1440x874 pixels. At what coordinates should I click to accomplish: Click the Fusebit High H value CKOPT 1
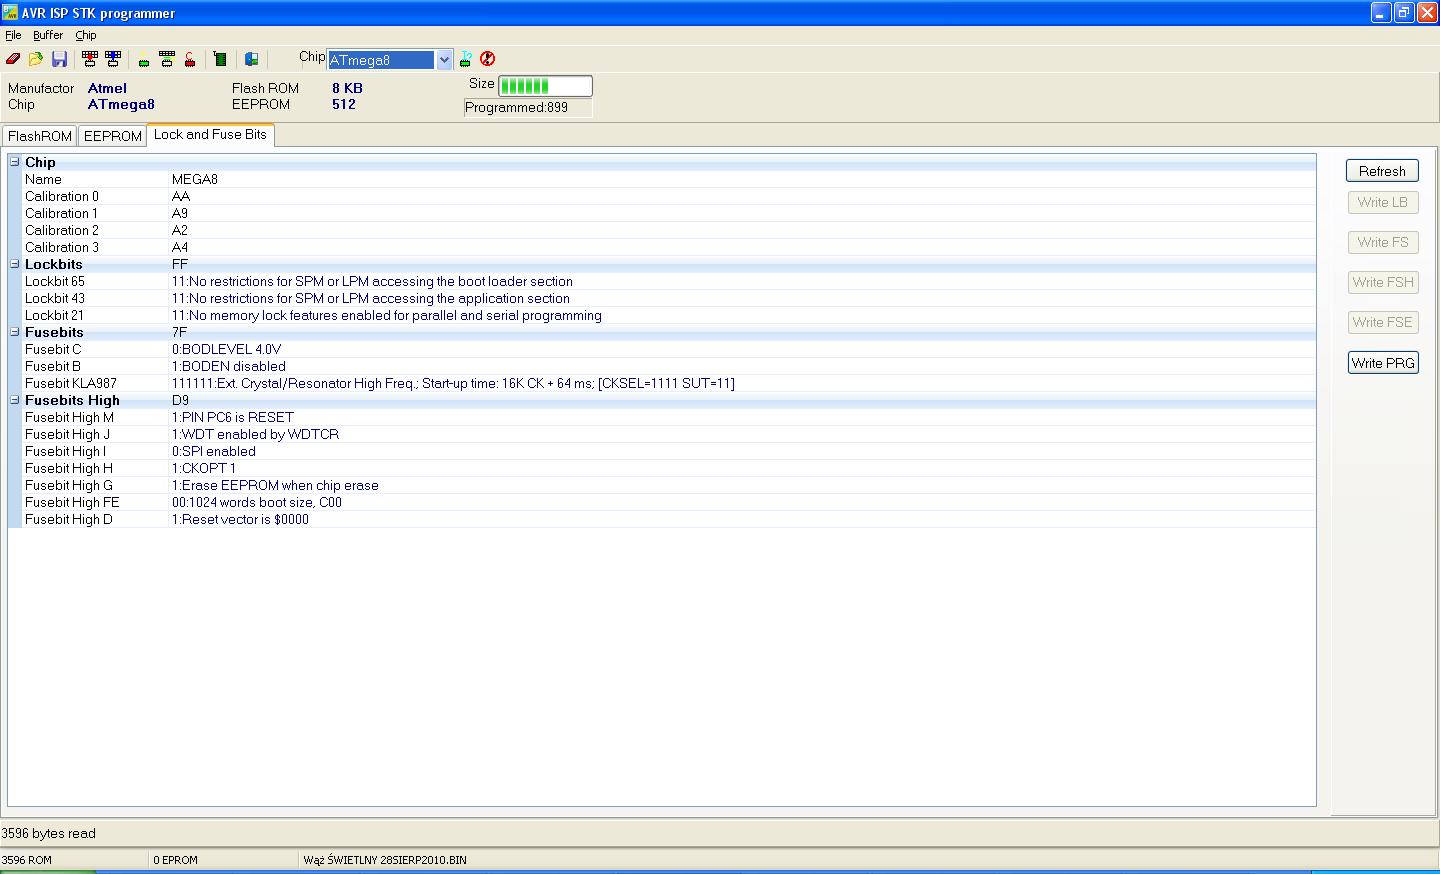tap(204, 468)
